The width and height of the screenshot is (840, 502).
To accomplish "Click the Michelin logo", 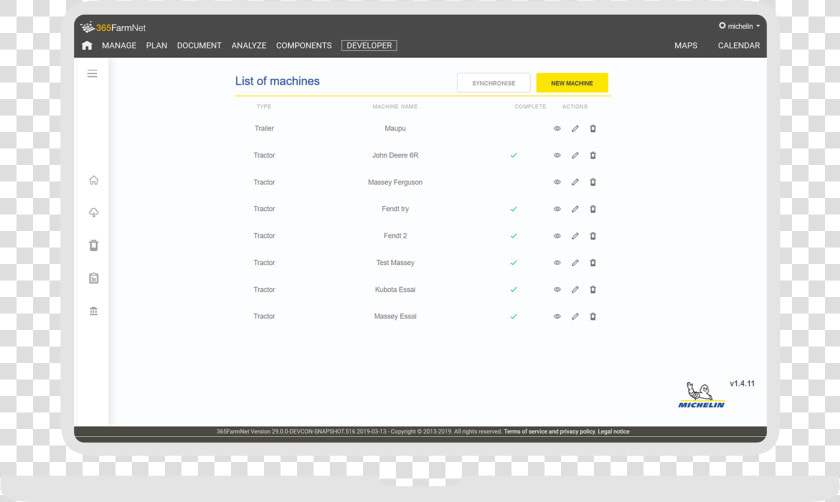I will point(701,395).
